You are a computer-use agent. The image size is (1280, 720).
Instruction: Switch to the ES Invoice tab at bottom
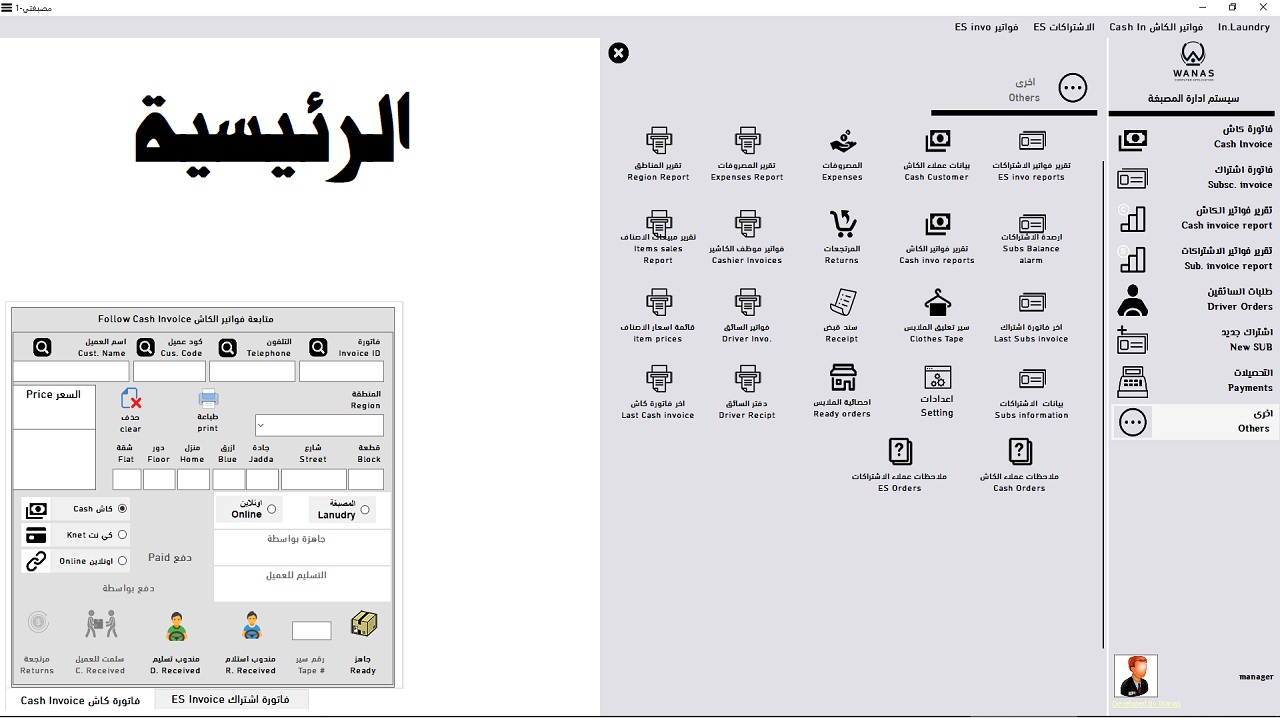click(231, 699)
